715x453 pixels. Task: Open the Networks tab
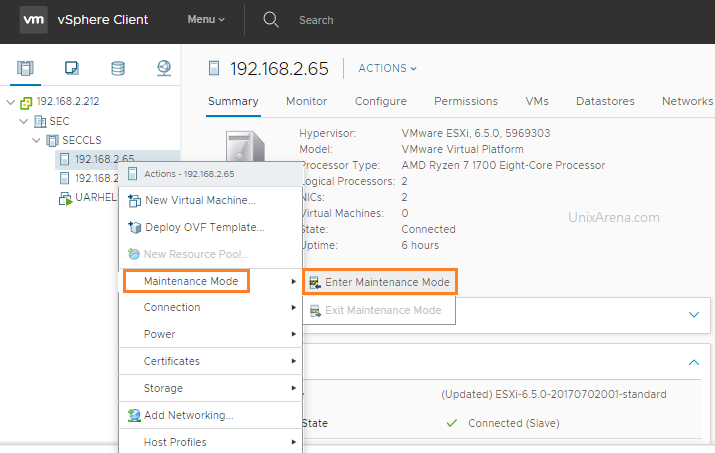[x=687, y=101]
